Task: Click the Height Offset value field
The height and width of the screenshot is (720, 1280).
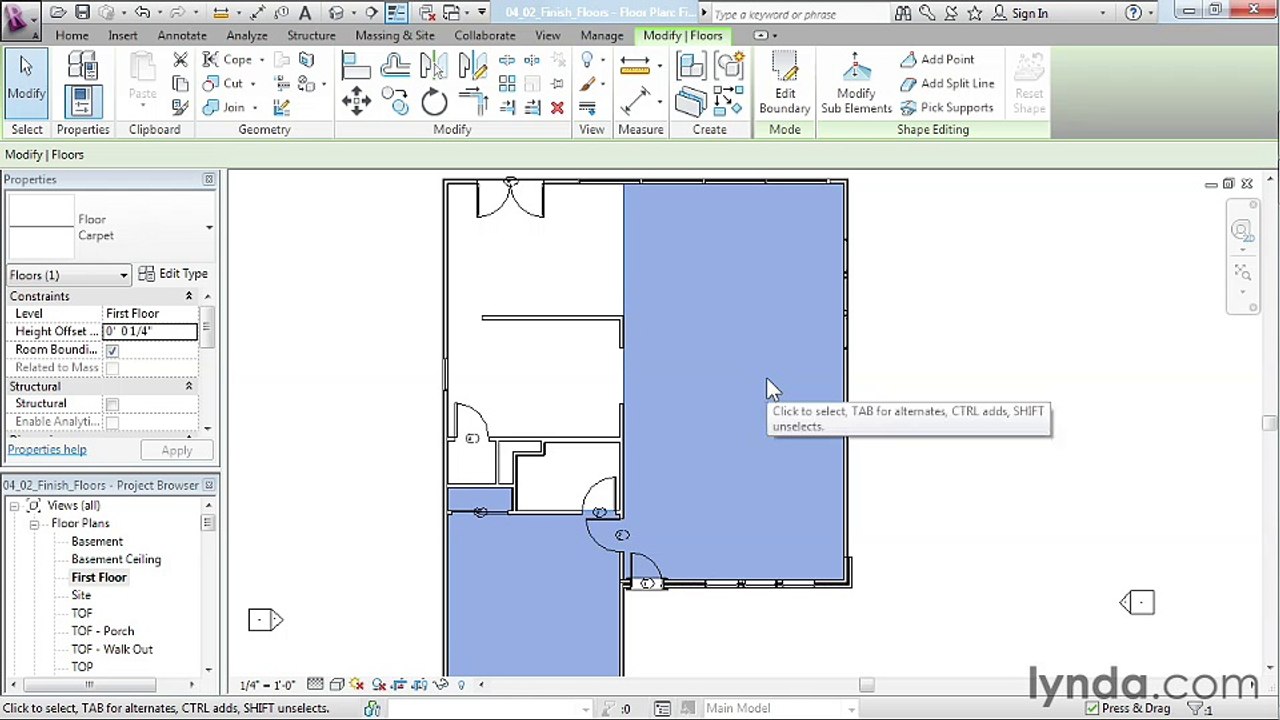Action: tap(150, 331)
